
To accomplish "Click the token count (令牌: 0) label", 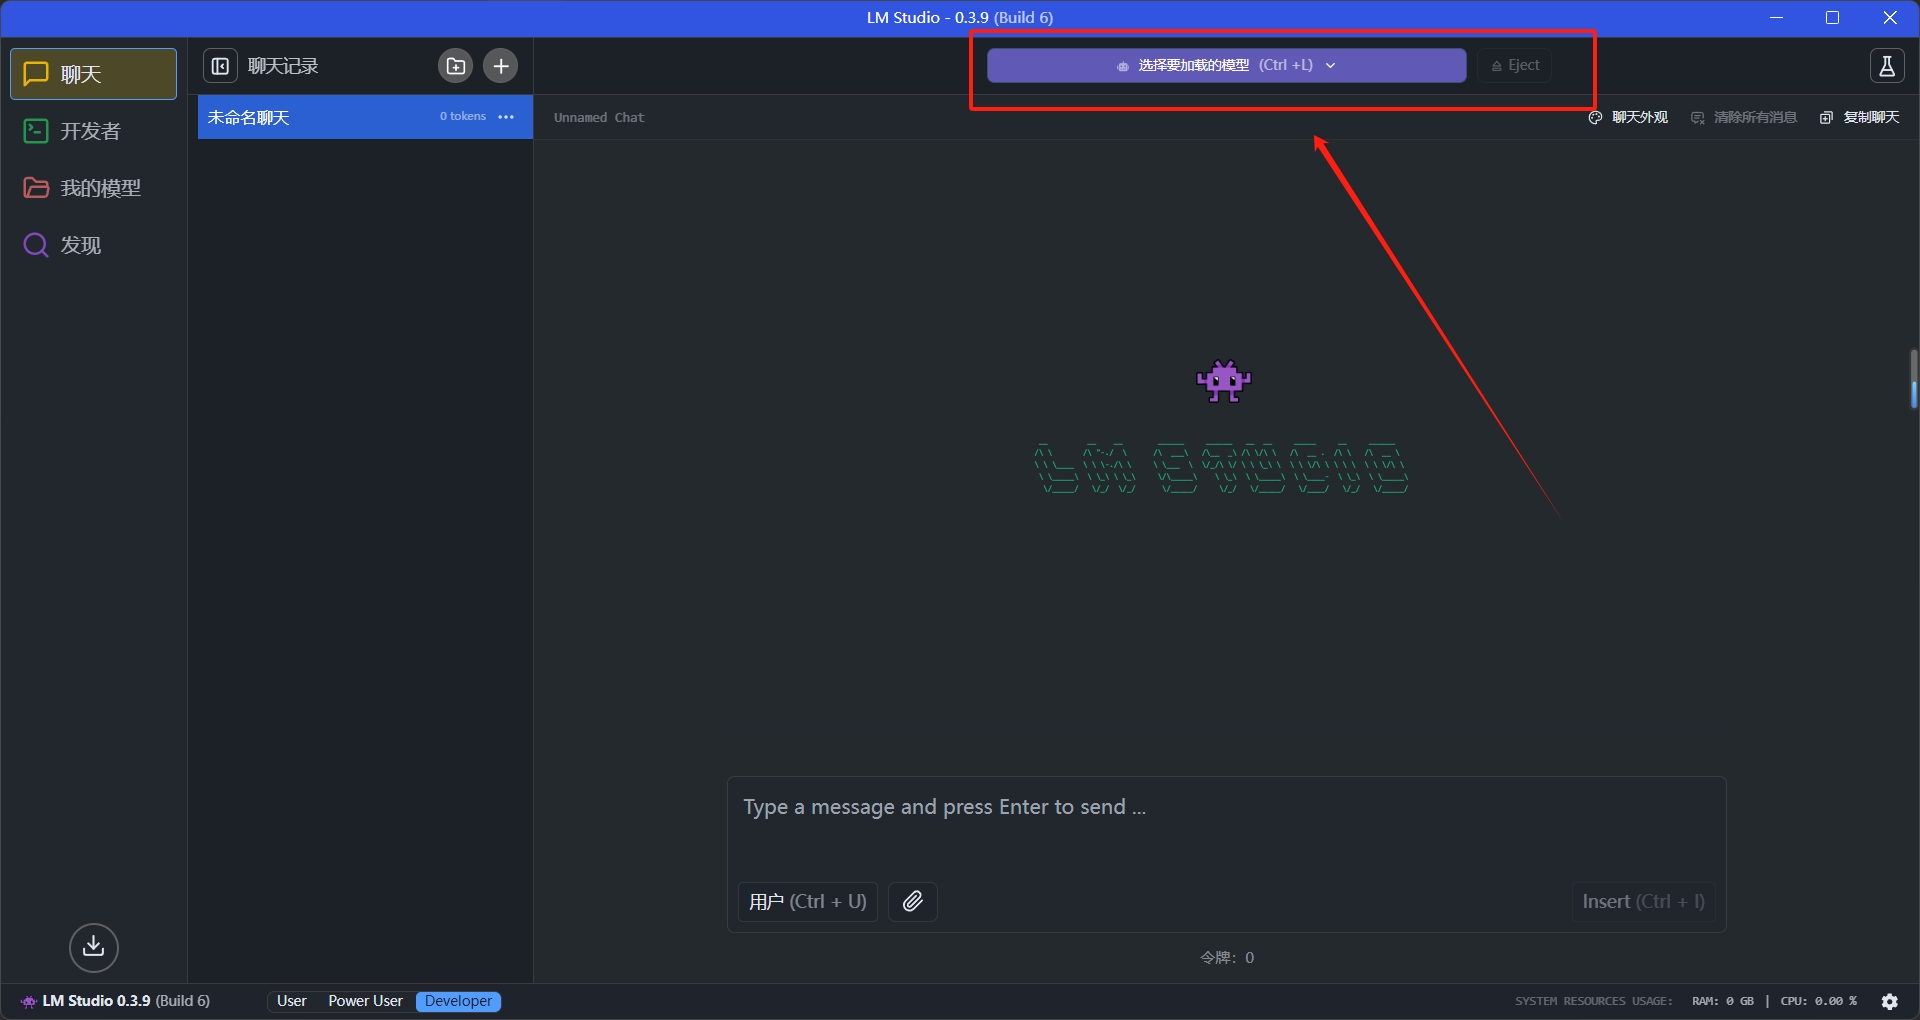I will (1227, 958).
